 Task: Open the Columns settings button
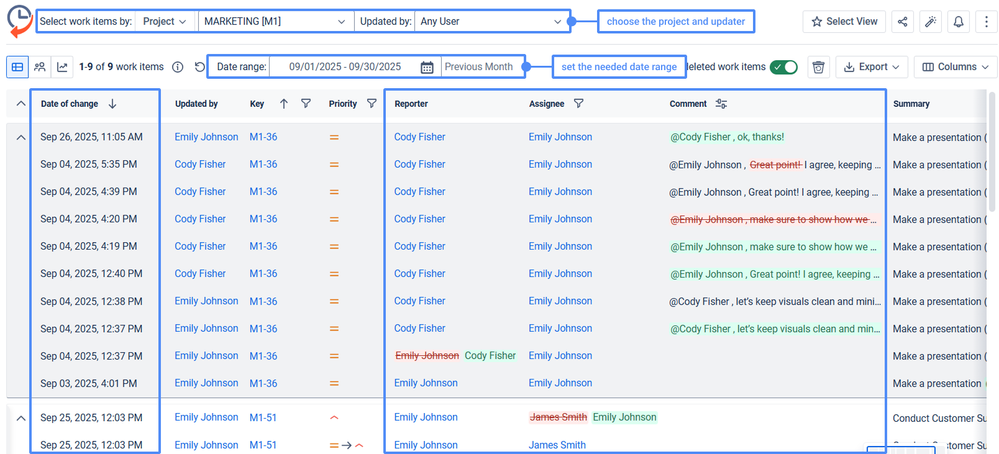click(955, 67)
